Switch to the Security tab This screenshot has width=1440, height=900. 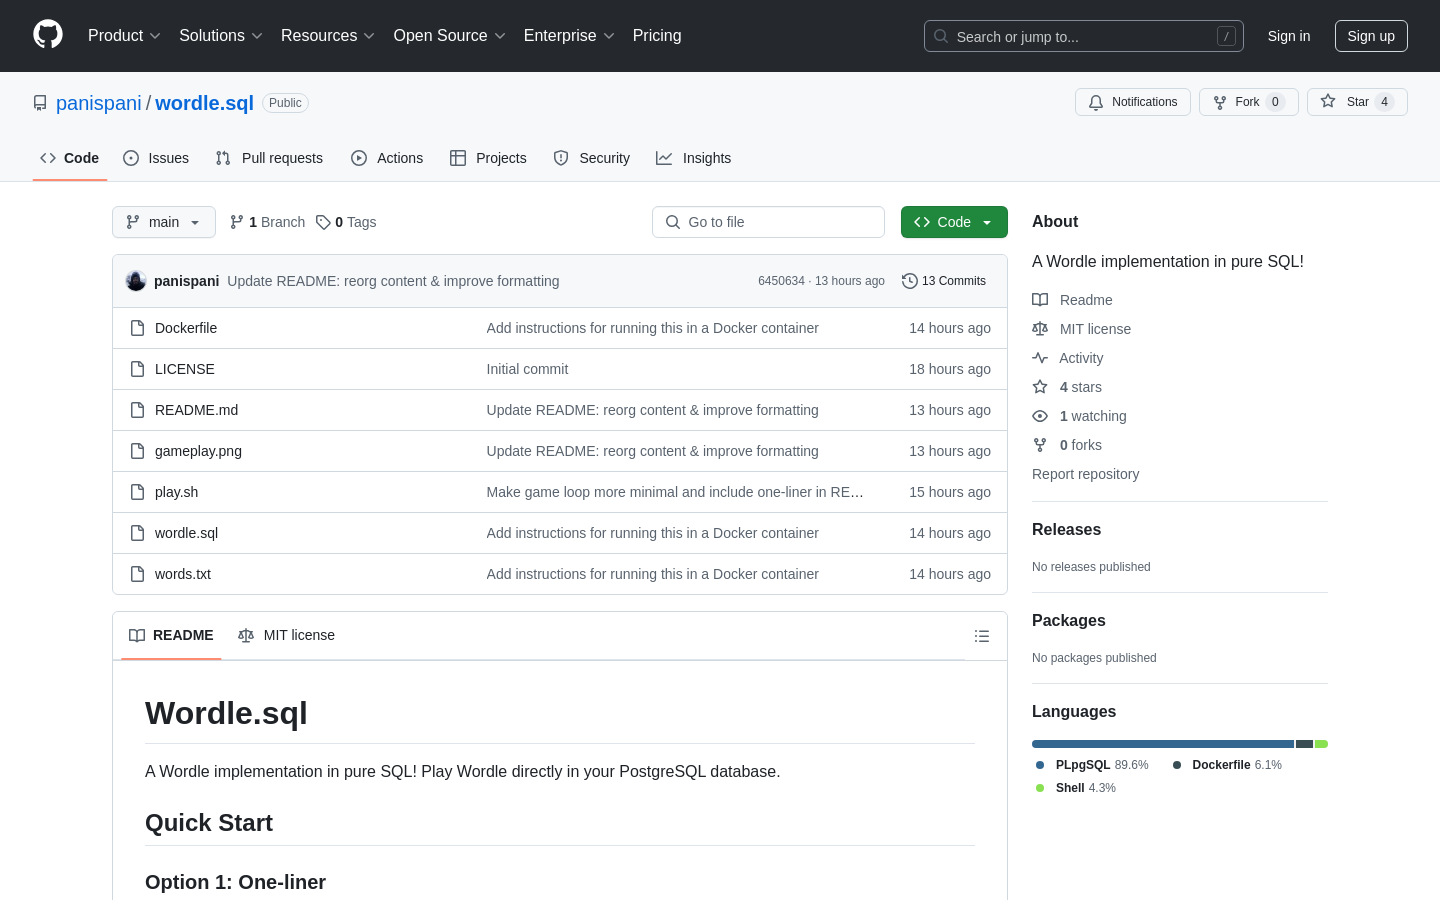(592, 158)
